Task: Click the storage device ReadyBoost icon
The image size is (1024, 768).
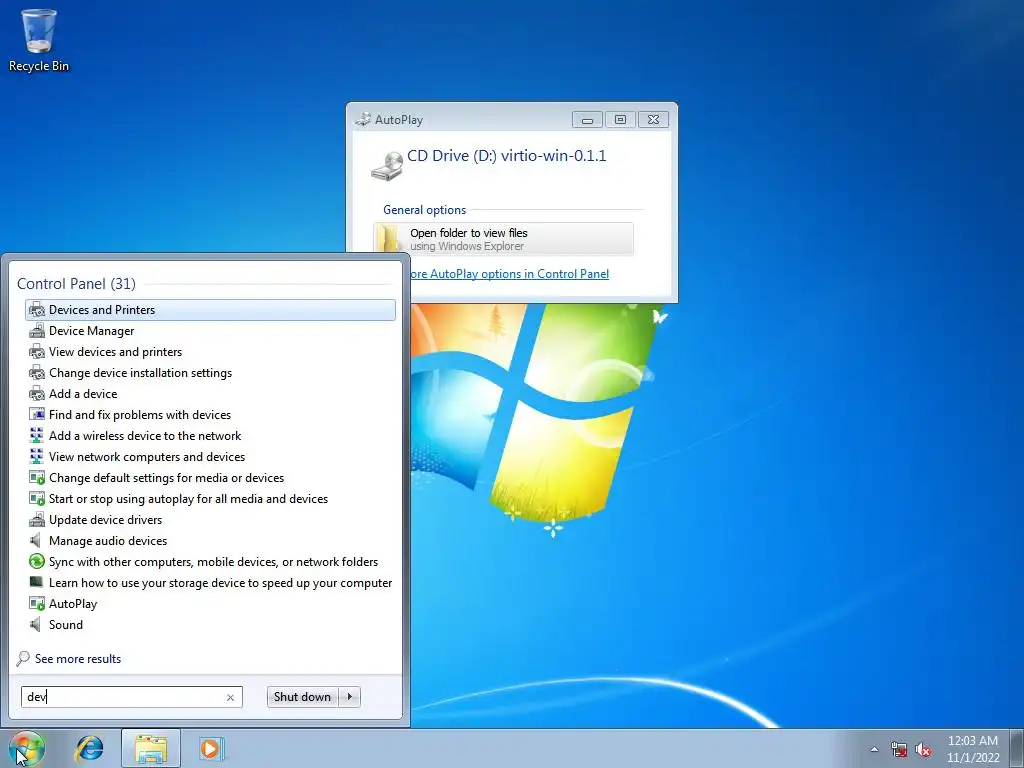Action: (x=37, y=582)
